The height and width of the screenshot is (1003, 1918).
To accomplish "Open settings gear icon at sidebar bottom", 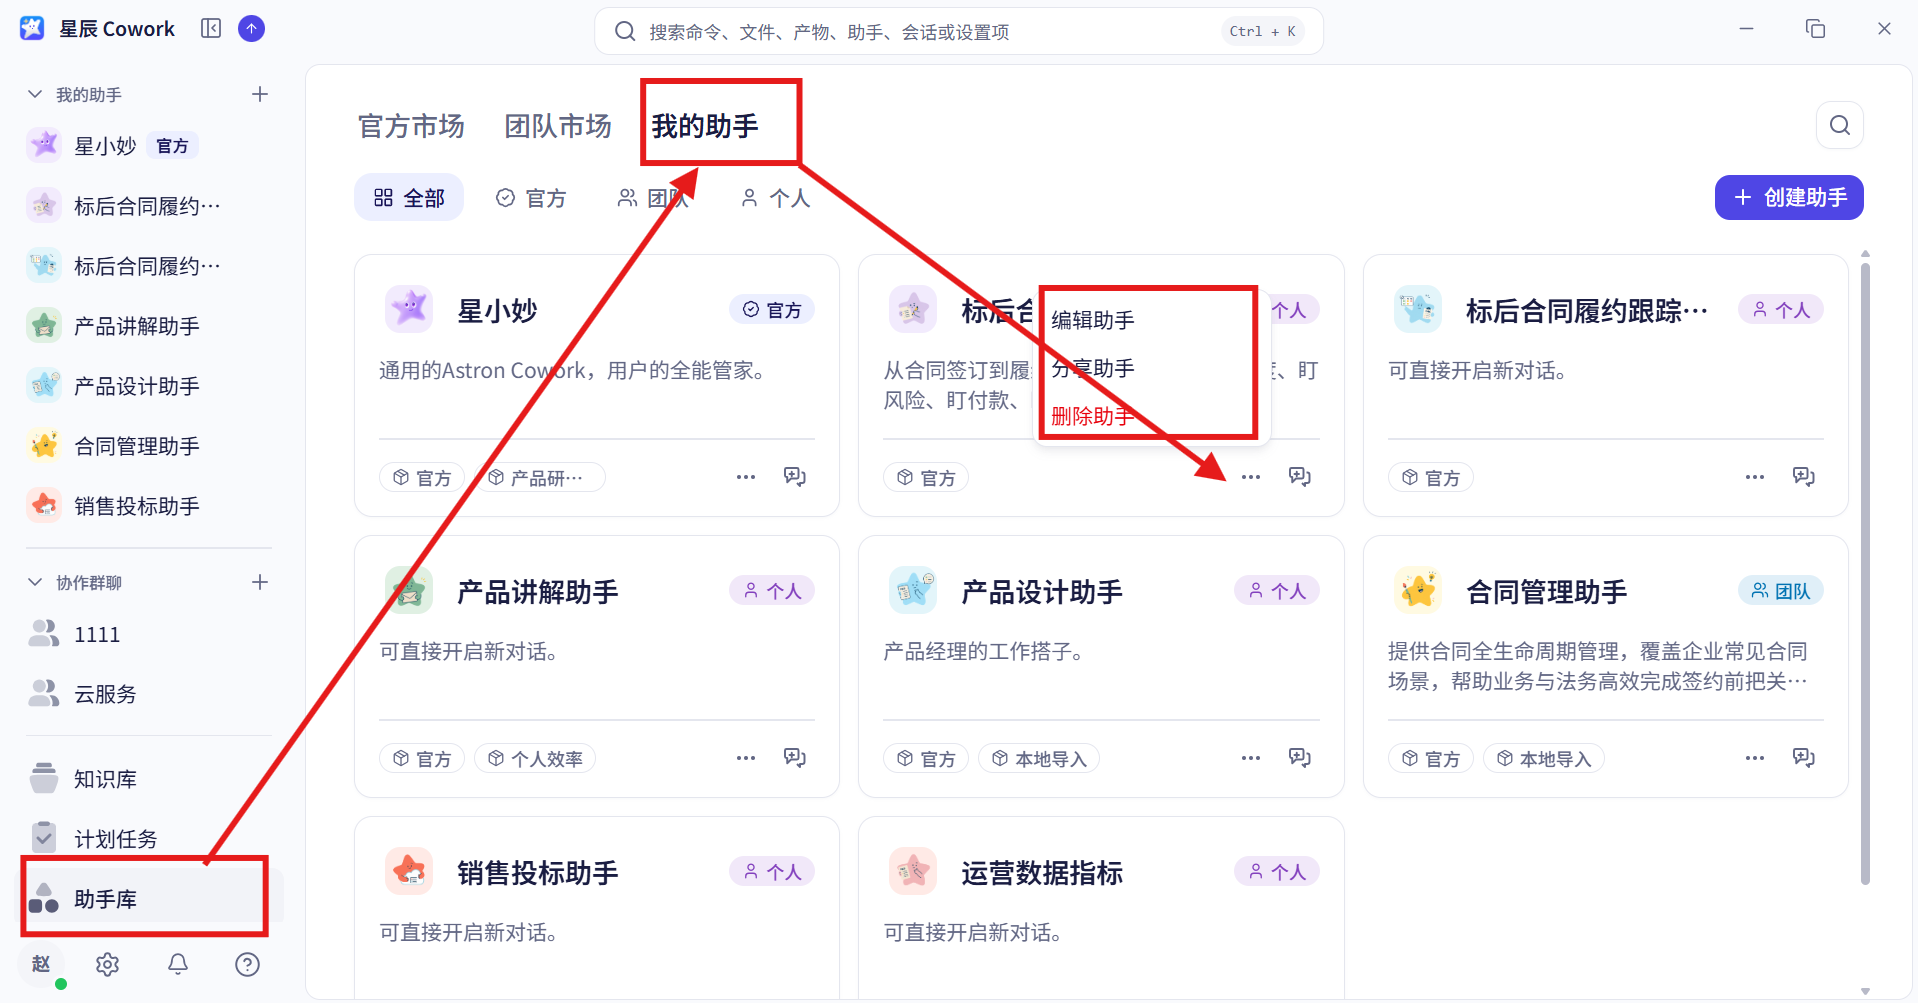I will [x=107, y=964].
